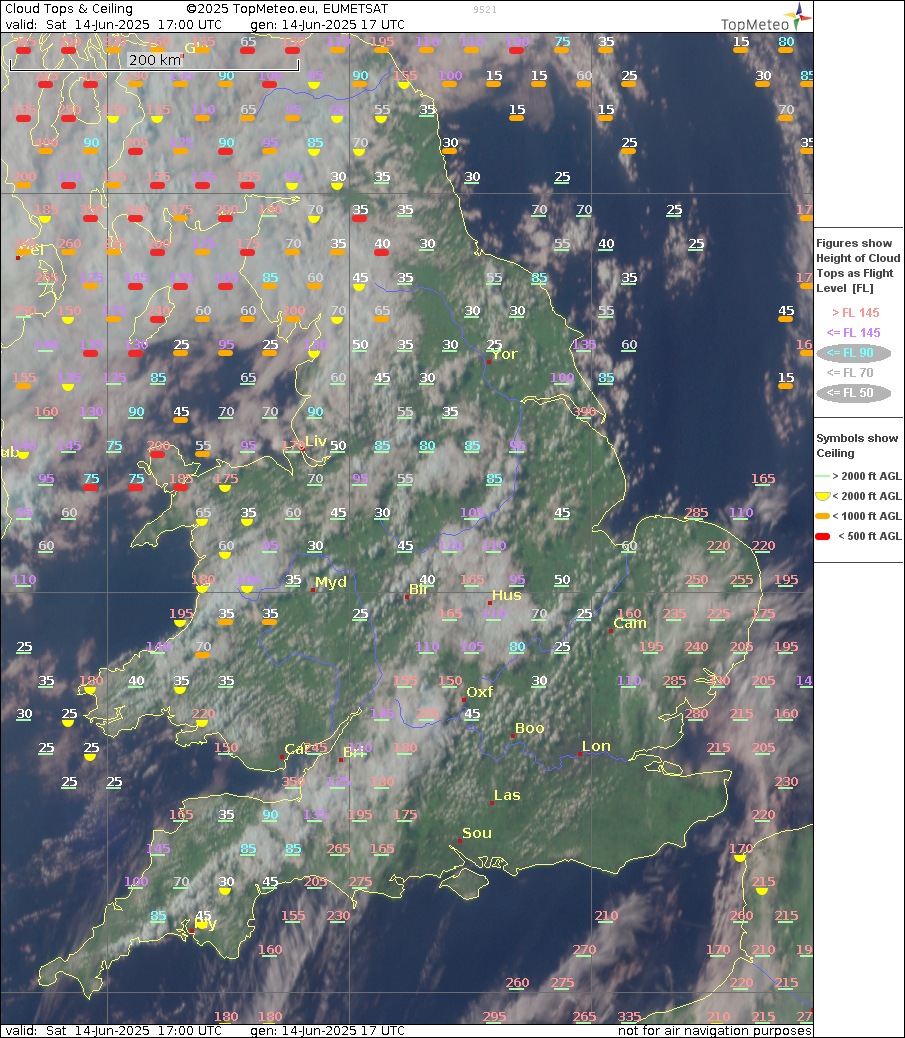
Task: Select the '<= FL 50' legend oval
Action: click(853, 393)
